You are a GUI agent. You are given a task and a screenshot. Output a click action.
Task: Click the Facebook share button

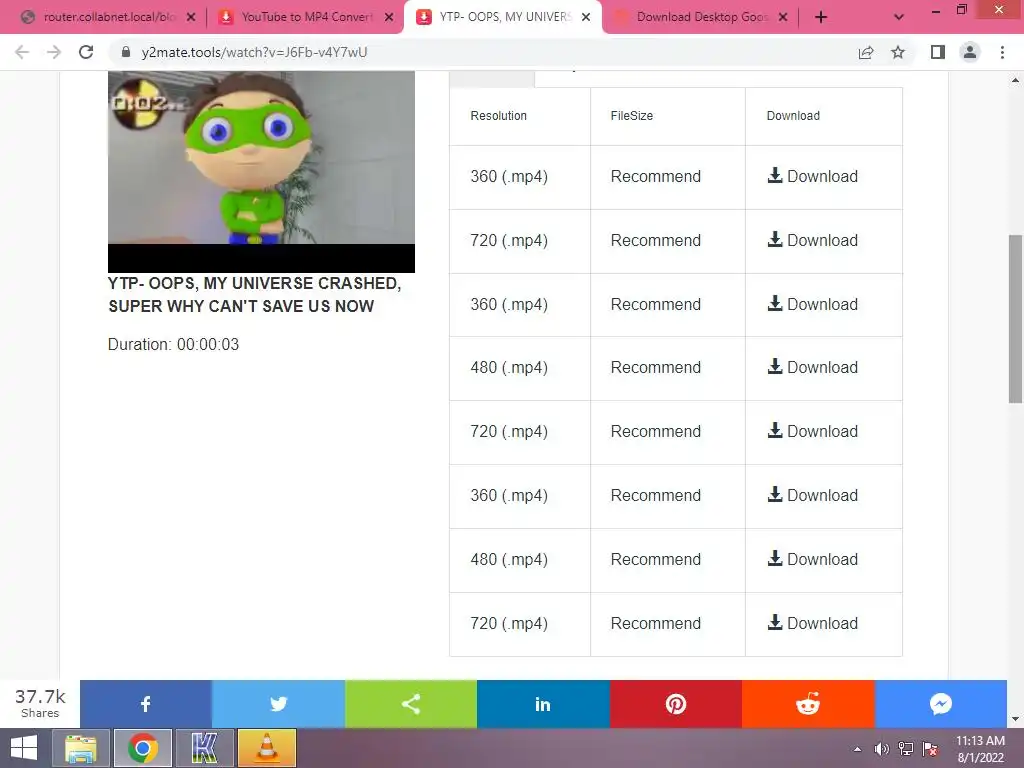coord(146,704)
